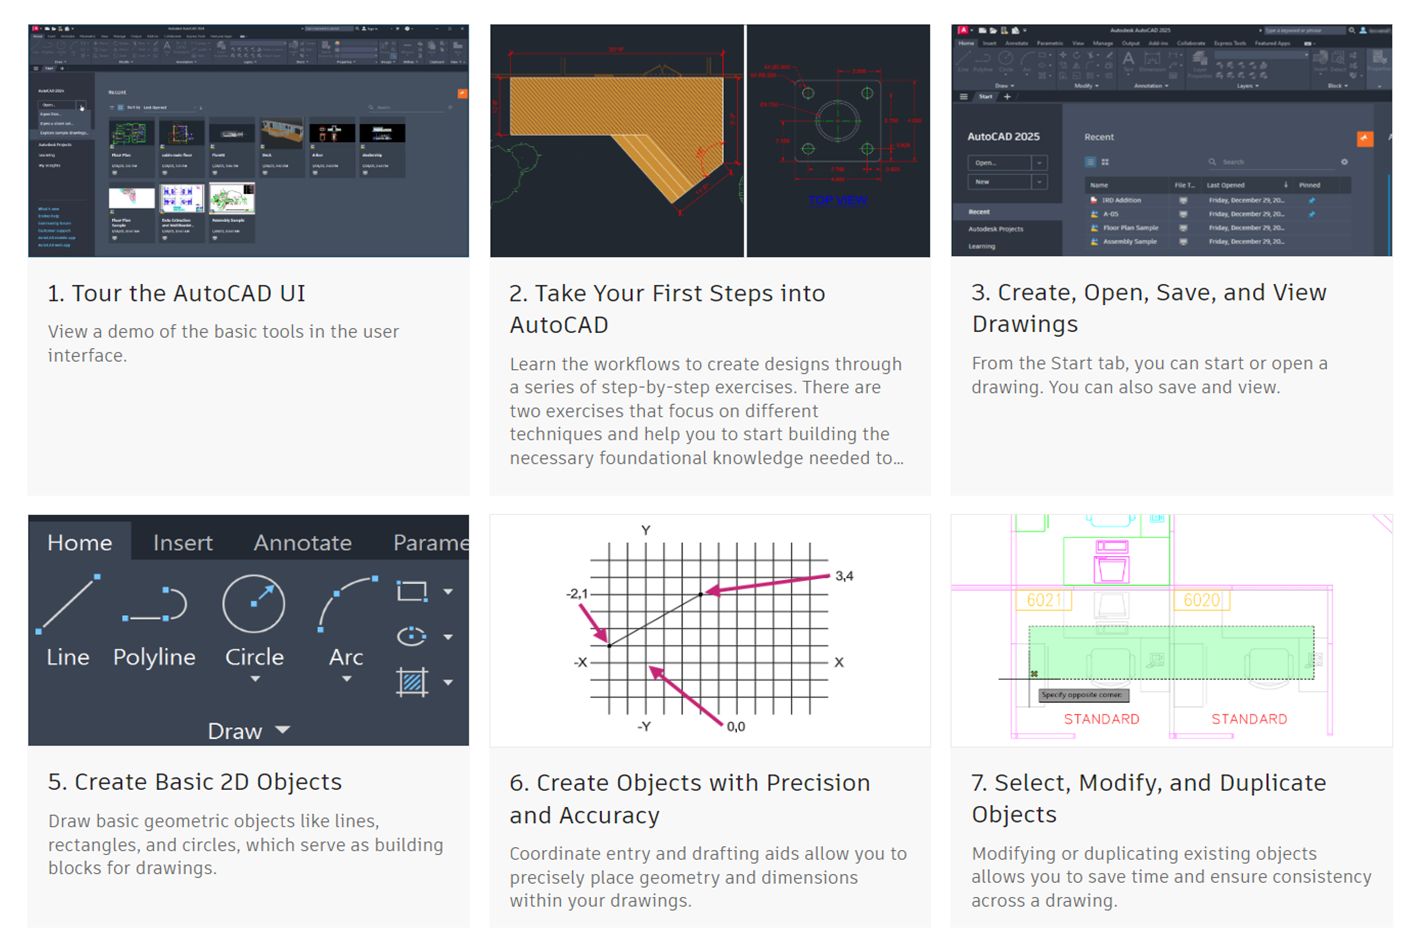Switch to the Annotate ribbon tab
Image resolution: width=1418 pixels, height=945 pixels.
302,542
